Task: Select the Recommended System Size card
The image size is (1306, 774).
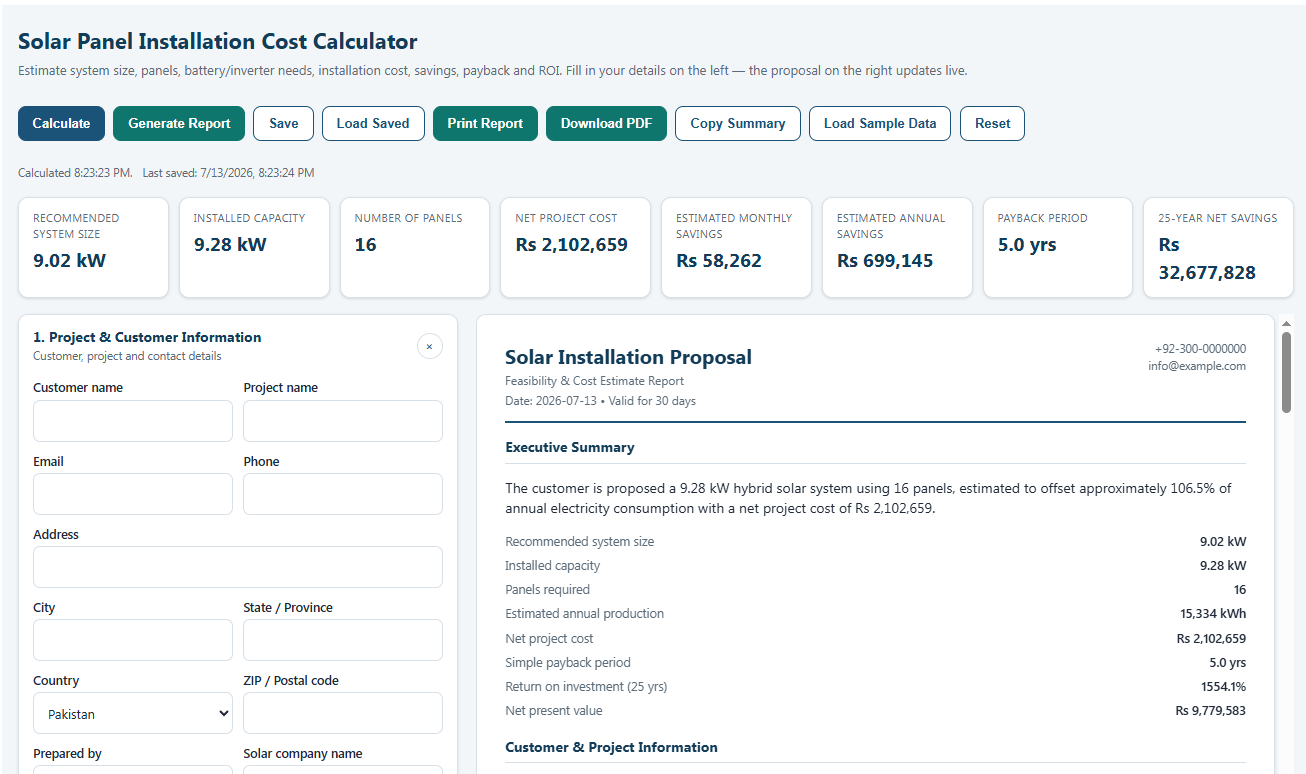Action: point(94,248)
